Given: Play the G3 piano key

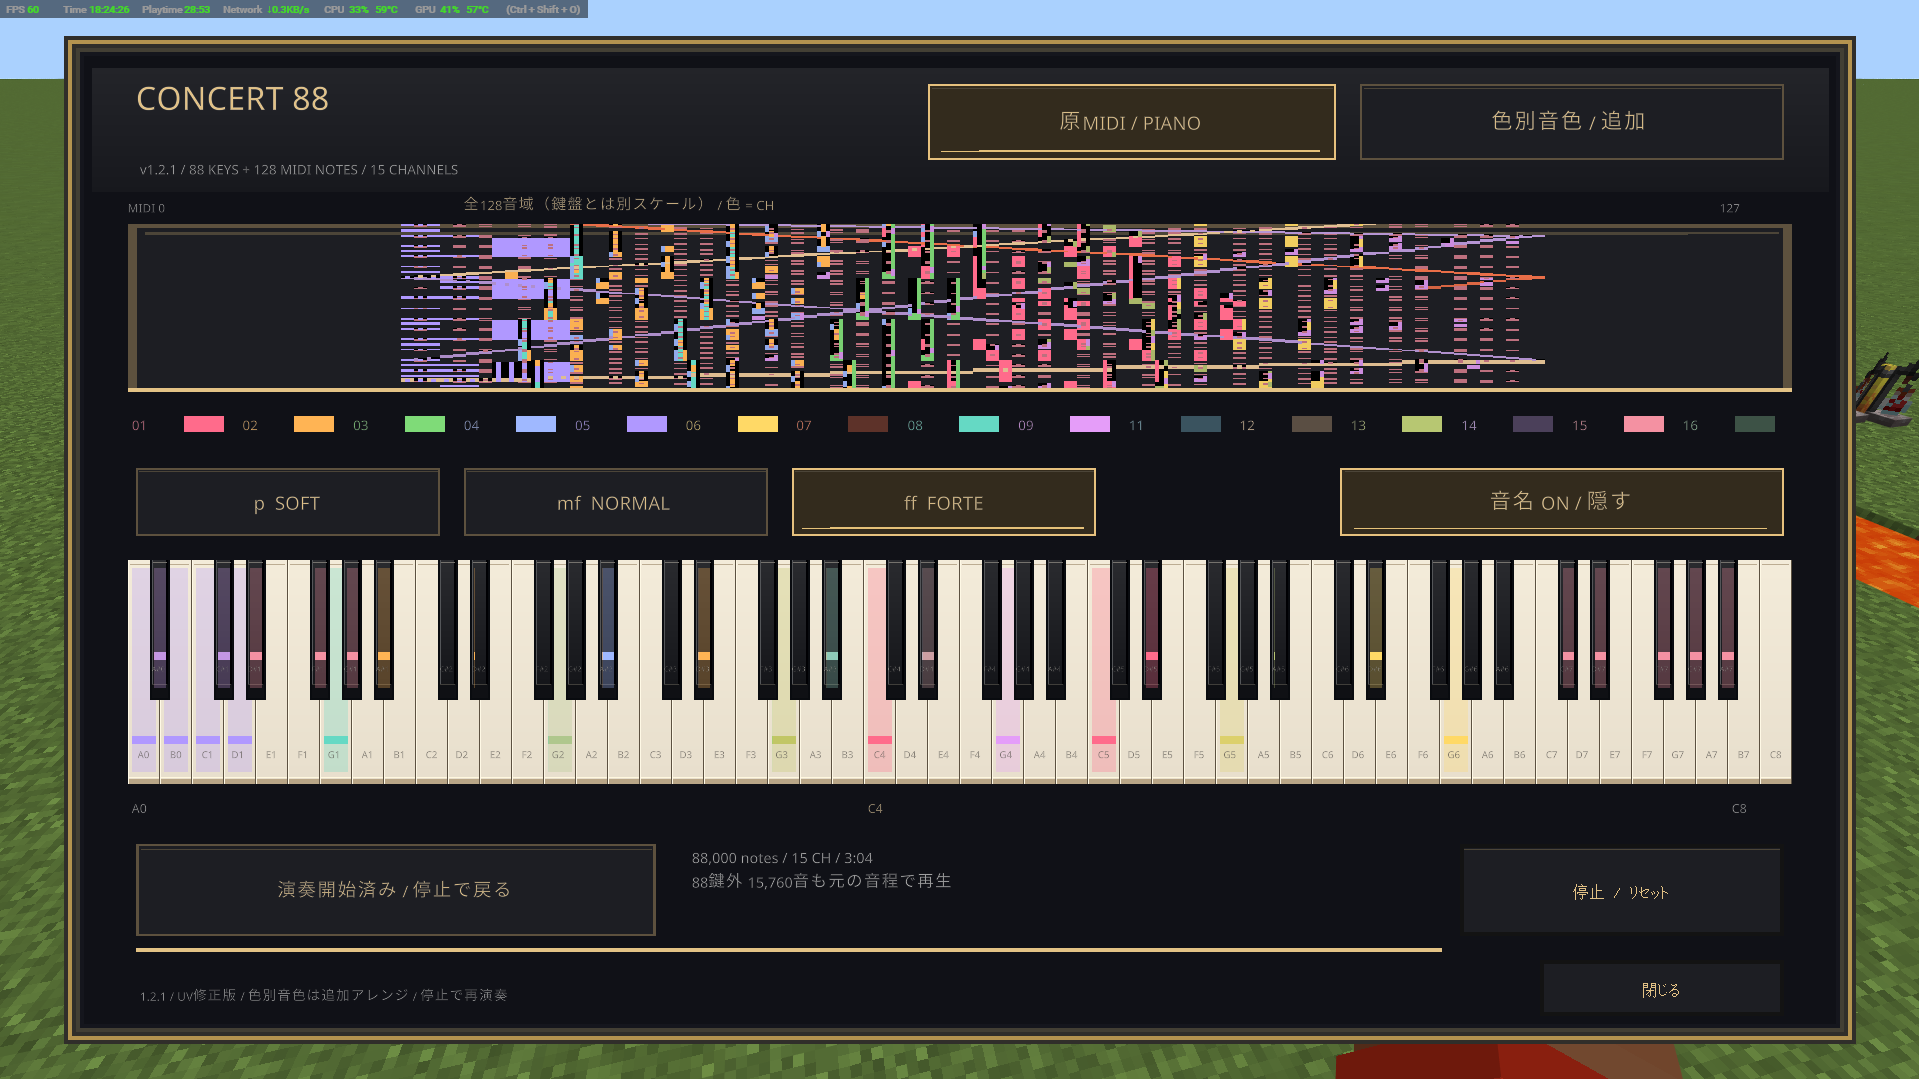Looking at the screenshot, I should point(782,740).
